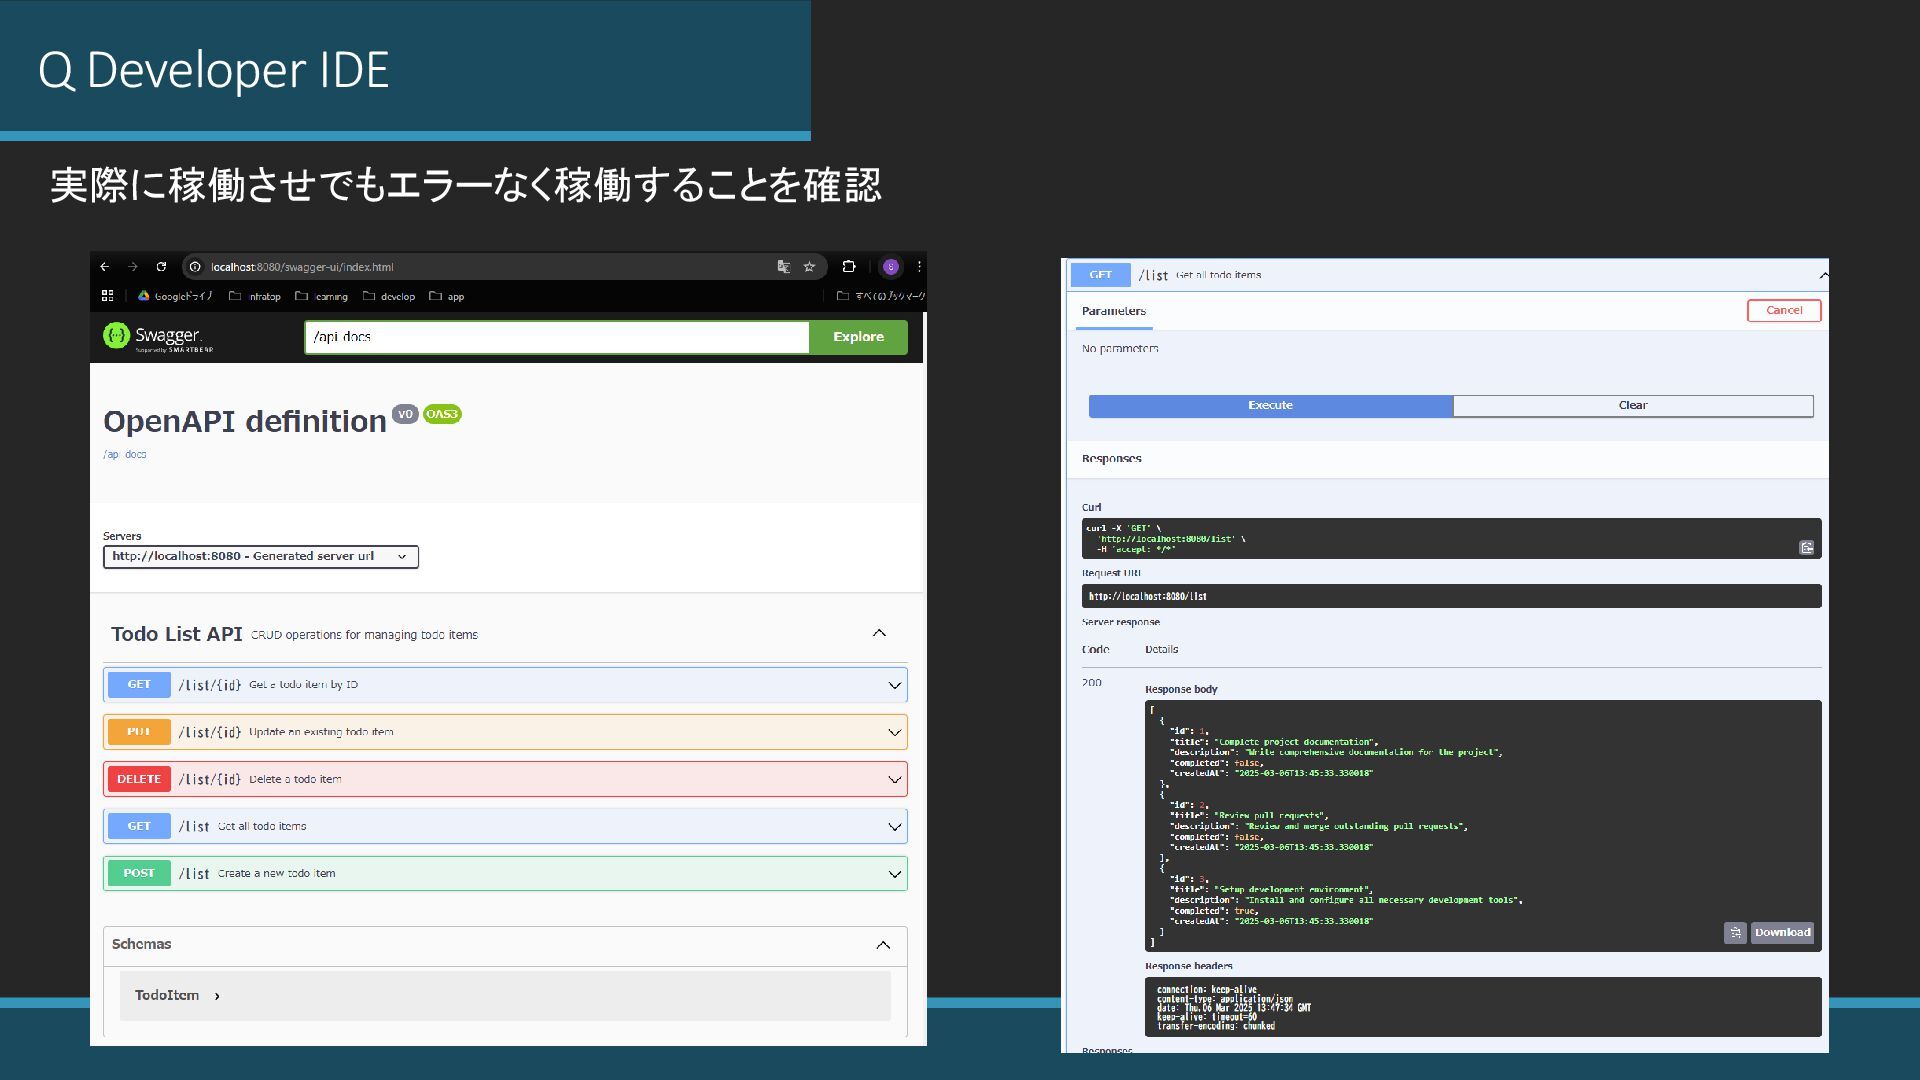The width and height of the screenshot is (1920, 1080).
Task: Click the green Explore button
Action: [x=858, y=337]
